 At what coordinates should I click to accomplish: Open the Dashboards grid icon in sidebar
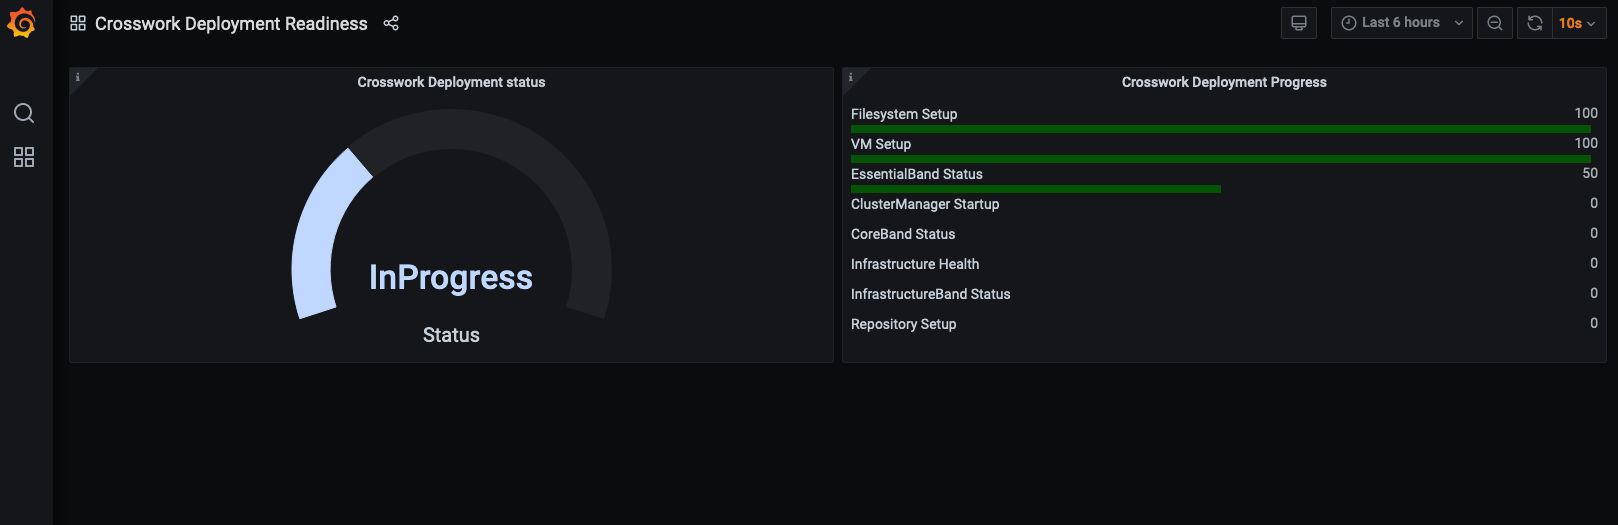pyautogui.click(x=24, y=157)
